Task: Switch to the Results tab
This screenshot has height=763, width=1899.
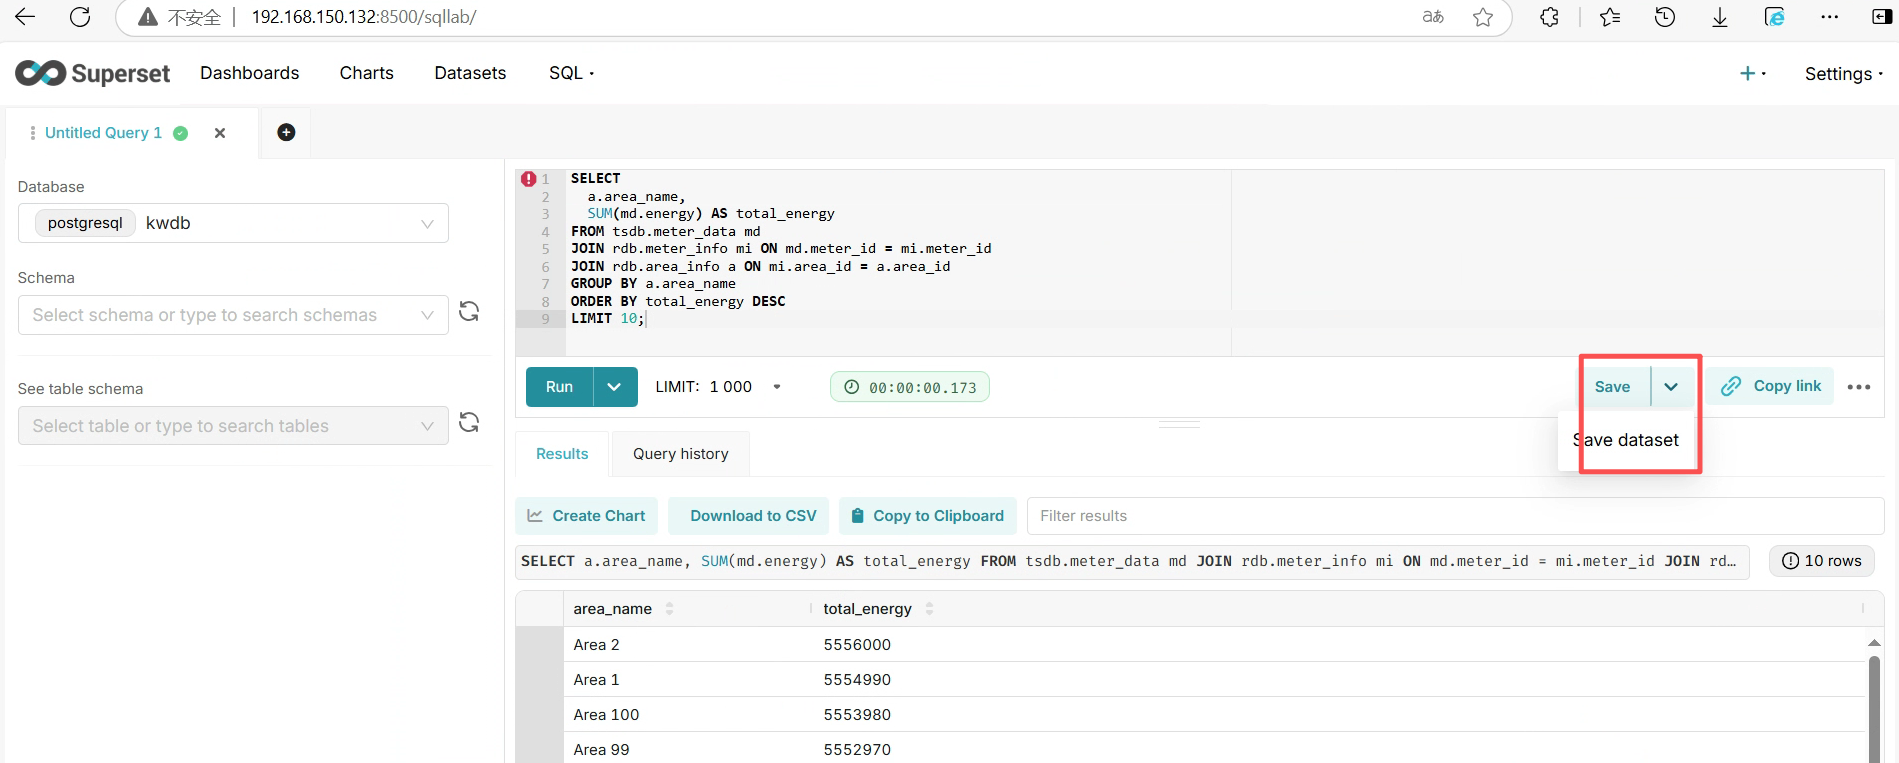Action: click(x=562, y=454)
